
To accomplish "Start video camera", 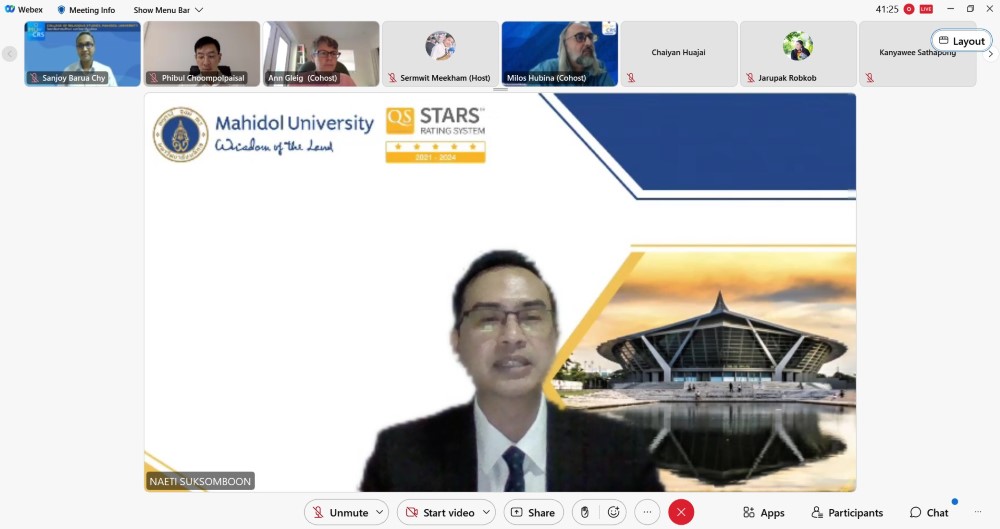I will (438, 512).
